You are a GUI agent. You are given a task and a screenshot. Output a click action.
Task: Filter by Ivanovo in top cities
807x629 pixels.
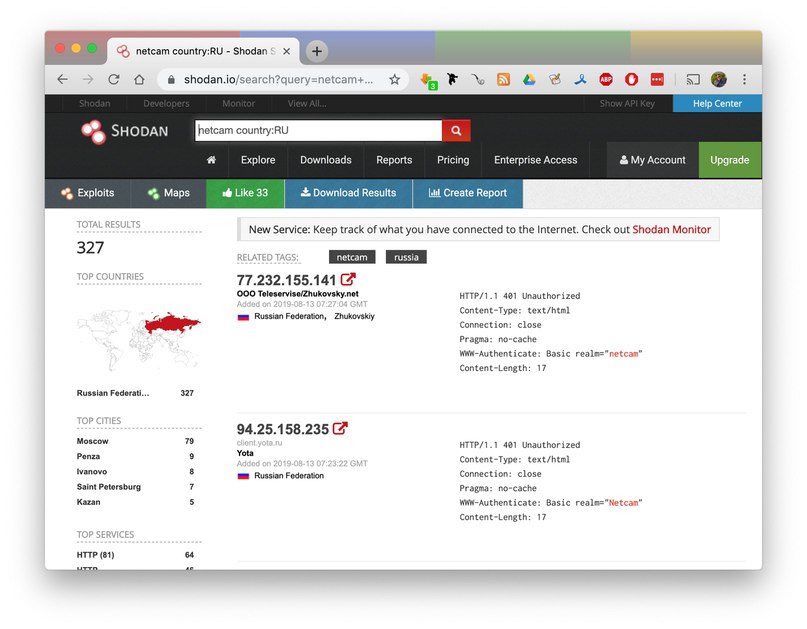coord(92,471)
